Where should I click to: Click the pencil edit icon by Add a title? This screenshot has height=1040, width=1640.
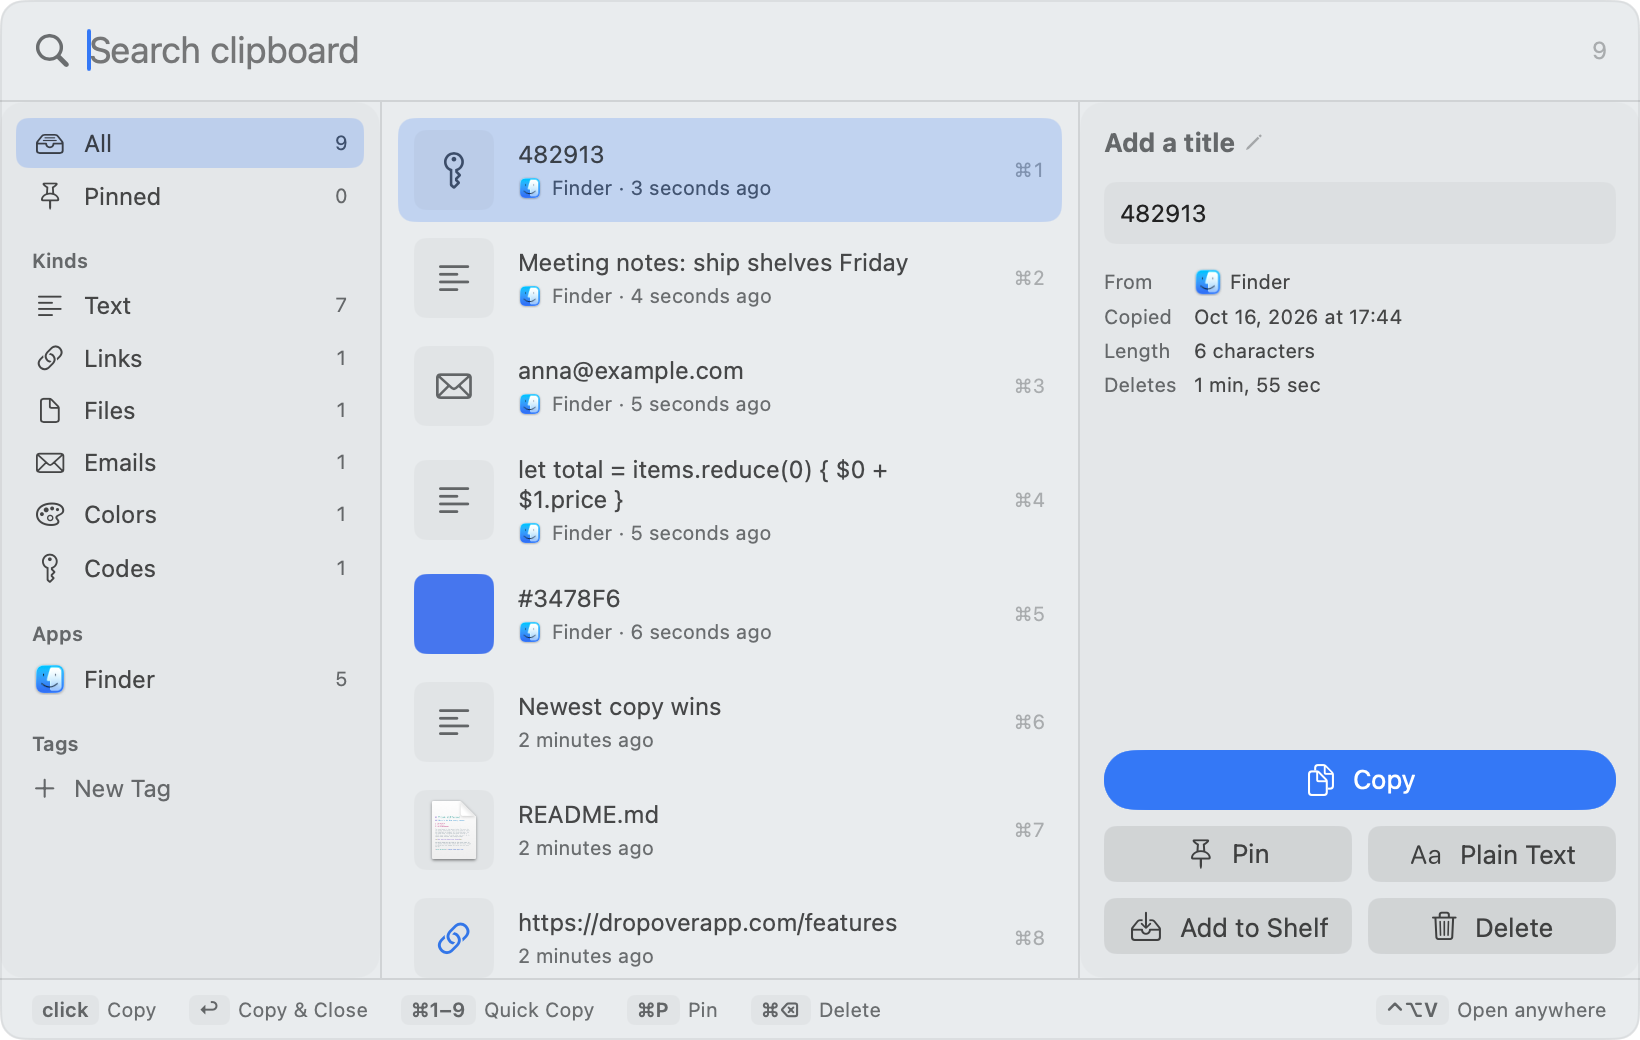1254,143
